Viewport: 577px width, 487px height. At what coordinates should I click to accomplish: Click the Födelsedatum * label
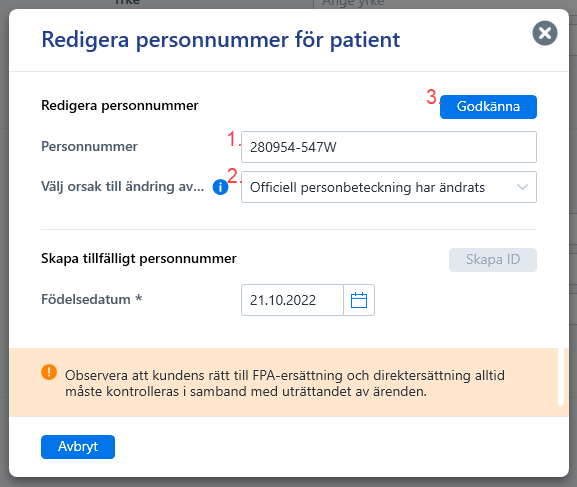point(92,299)
